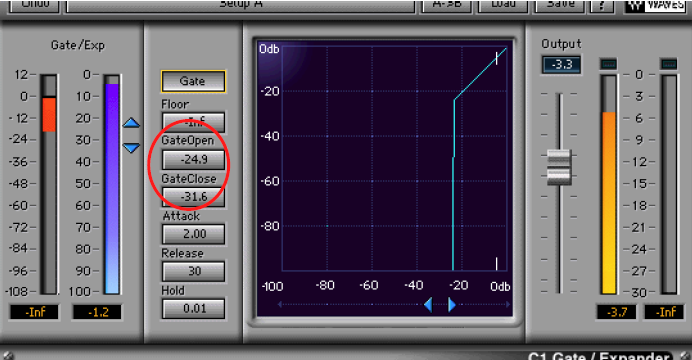Select the GateClose value field
Image resolution: width=692 pixels, height=360 pixels.
(x=193, y=197)
